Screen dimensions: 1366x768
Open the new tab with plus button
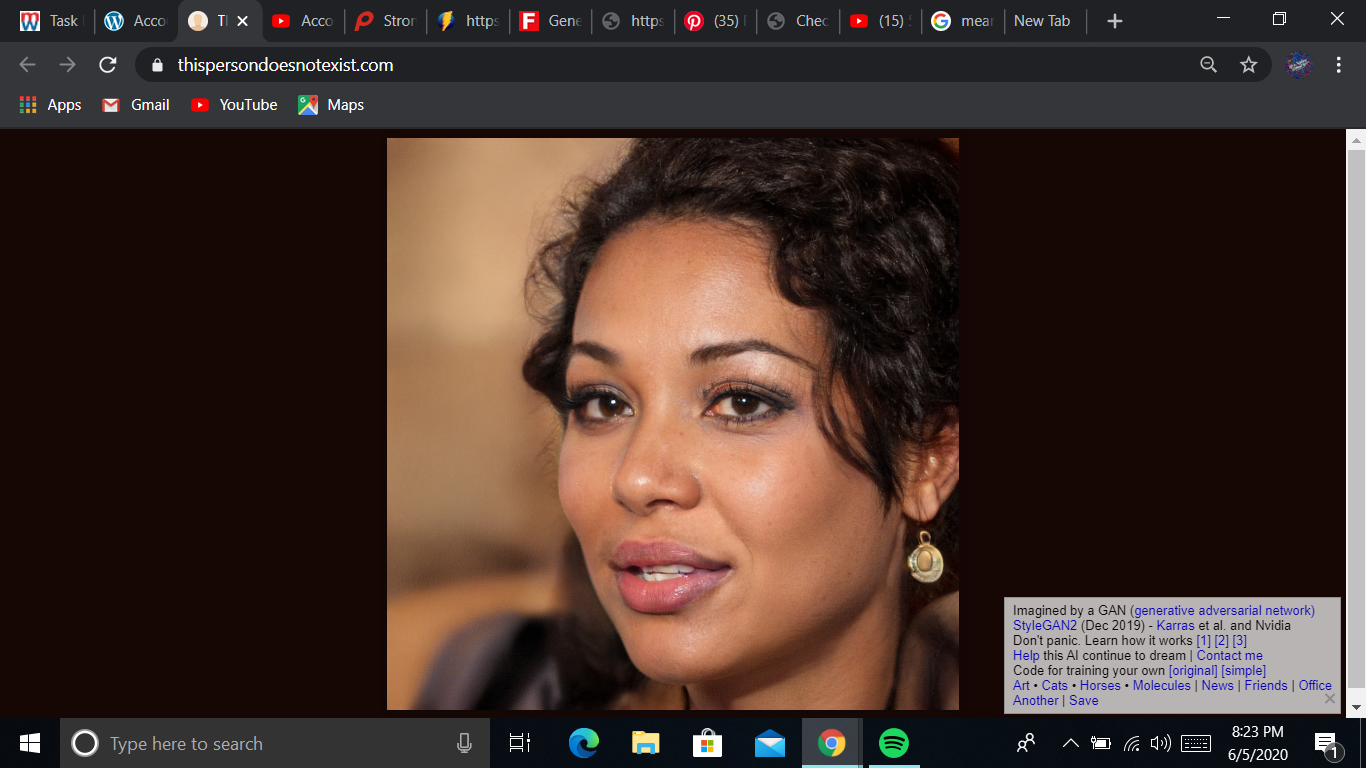[1115, 21]
